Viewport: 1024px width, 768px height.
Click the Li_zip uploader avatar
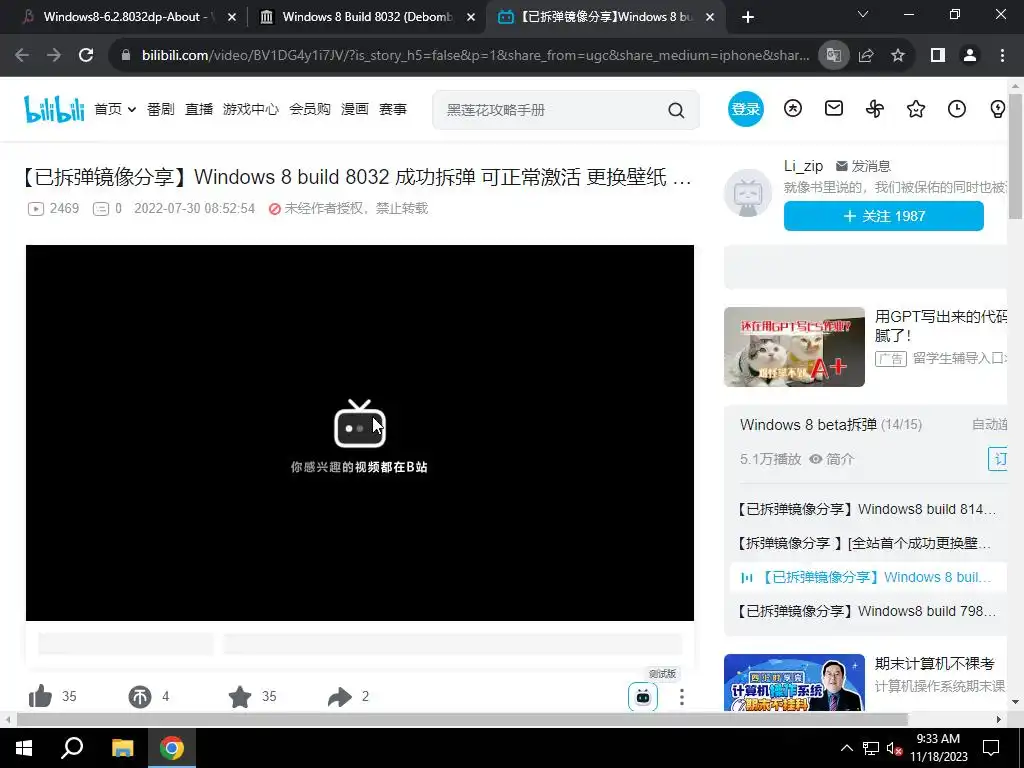748,194
